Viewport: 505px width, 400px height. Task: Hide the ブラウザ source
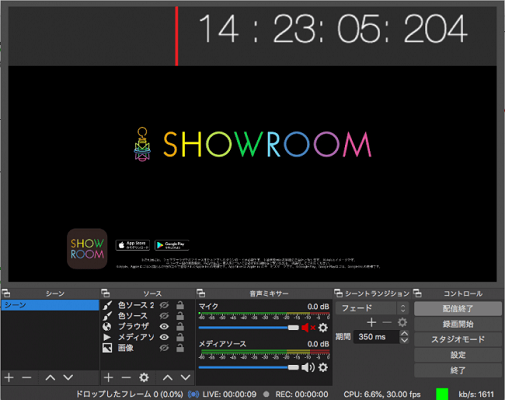click(164, 326)
